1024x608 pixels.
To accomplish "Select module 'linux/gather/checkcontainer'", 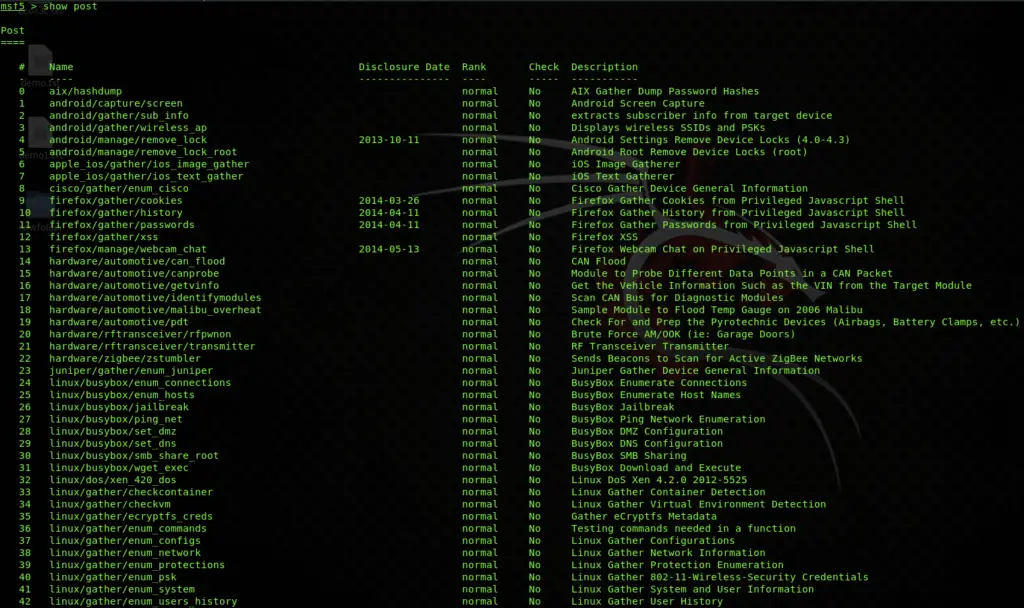I will click(x=131, y=492).
